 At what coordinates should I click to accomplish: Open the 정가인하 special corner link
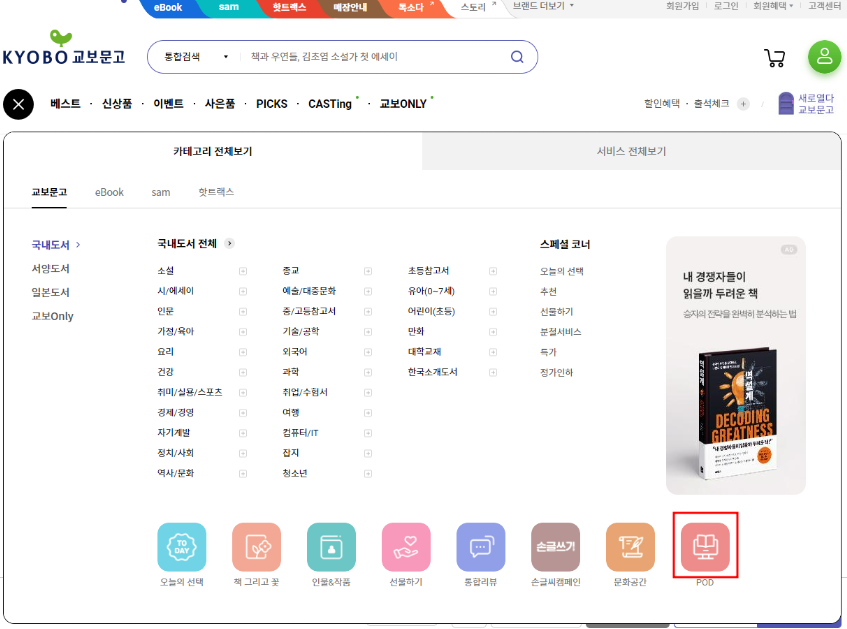click(x=556, y=372)
